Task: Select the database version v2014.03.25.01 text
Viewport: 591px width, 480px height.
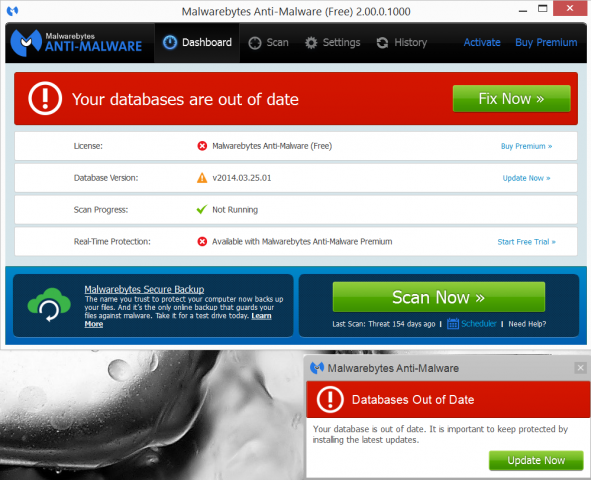Action: [x=242, y=178]
